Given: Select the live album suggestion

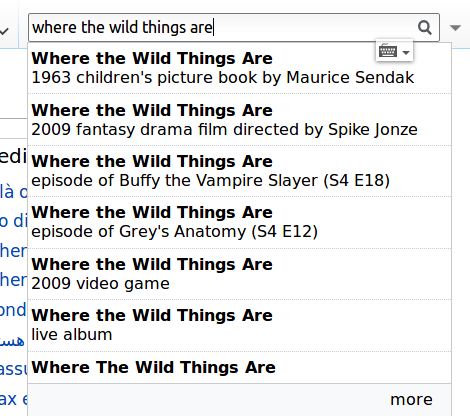Looking at the screenshot, I should pyautogui.click(x=239, y=325).
